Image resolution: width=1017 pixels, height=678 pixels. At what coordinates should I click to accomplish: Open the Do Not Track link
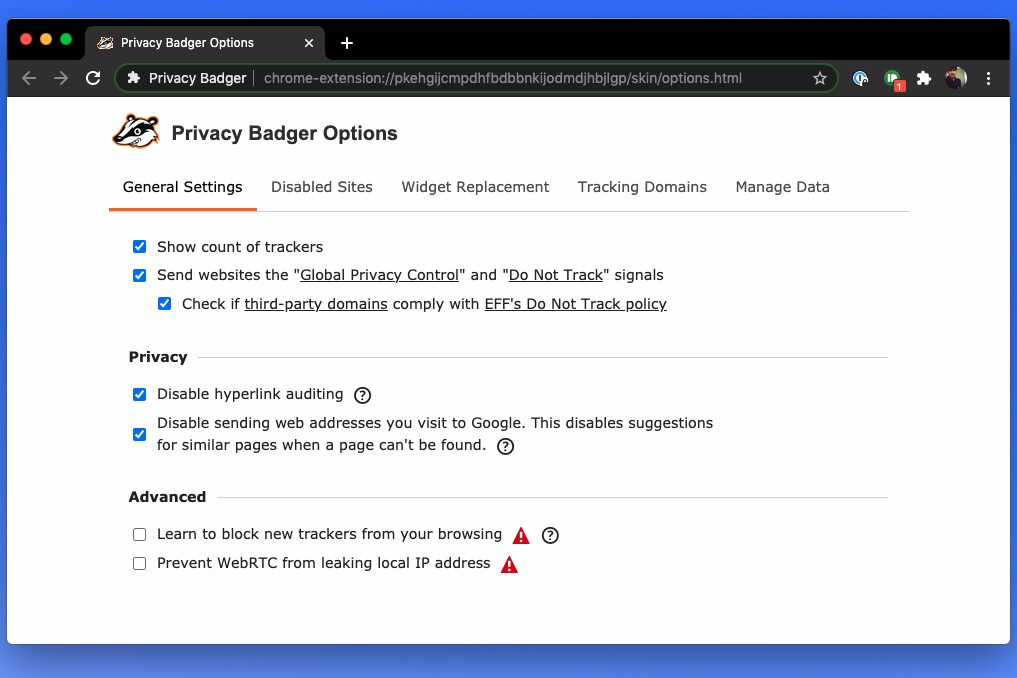556,275
